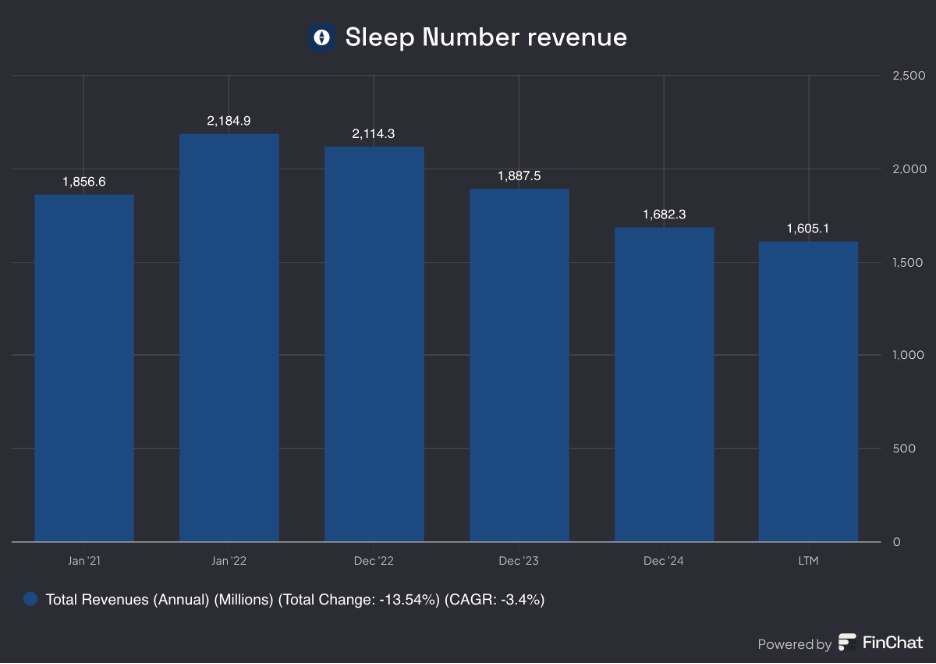Click the FinChat logo icon

coord(847,643)
